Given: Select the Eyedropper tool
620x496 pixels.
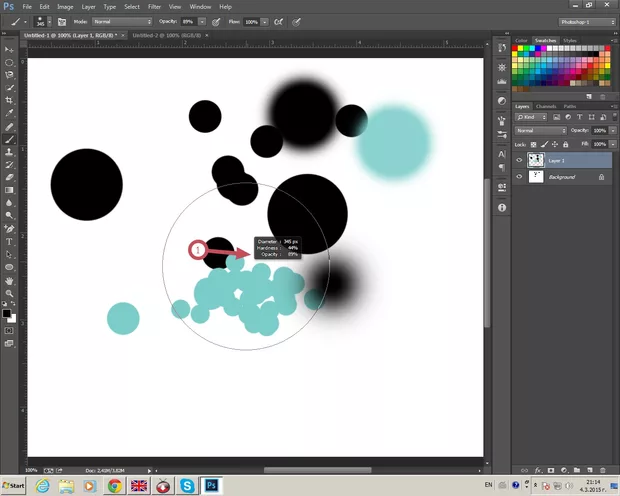Looking at the screenshot, I should point(10,113).
